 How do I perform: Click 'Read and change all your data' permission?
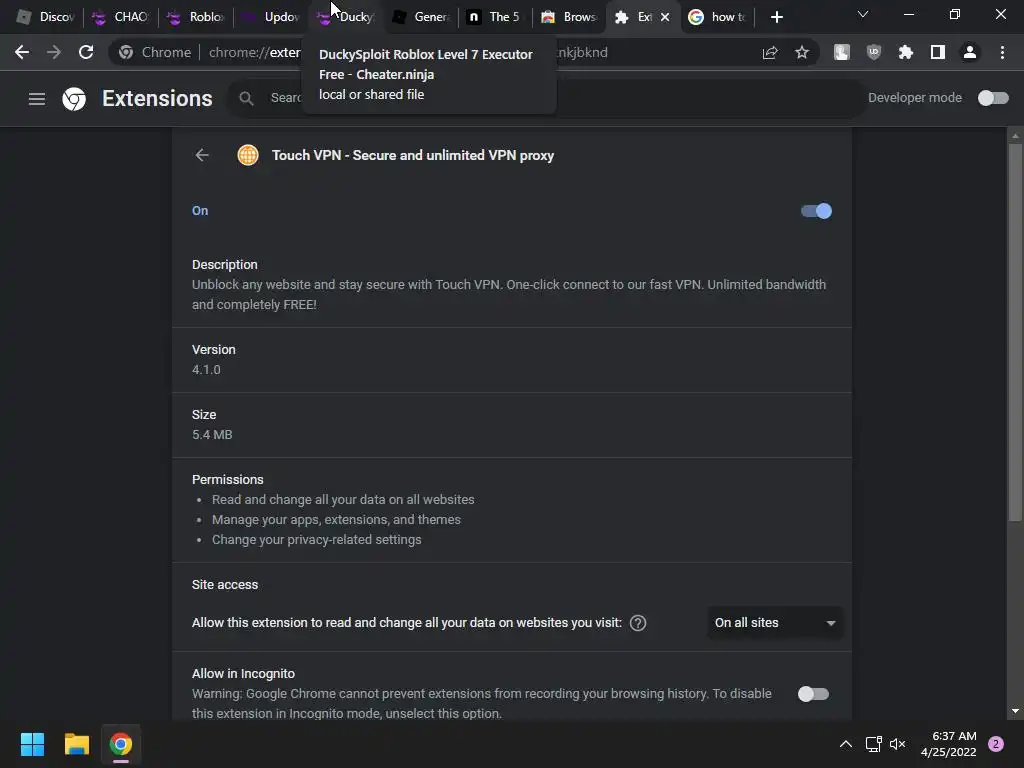point(343,500)
